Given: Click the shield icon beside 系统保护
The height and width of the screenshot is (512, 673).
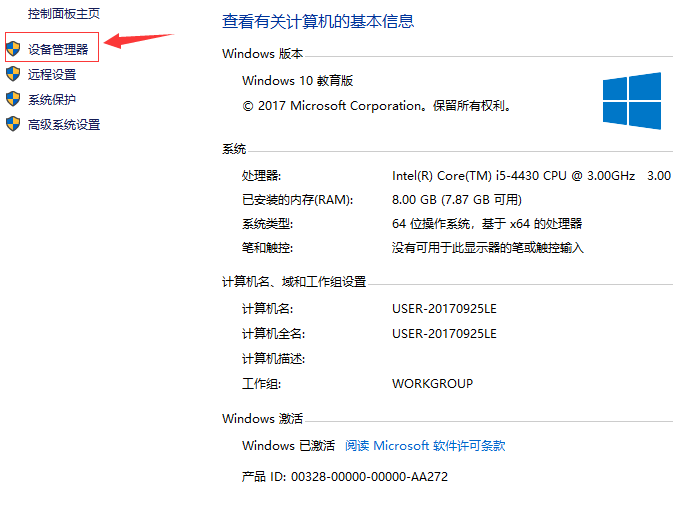Looking at the screenshot, I should pyautogui.click(x=13, y=99).
